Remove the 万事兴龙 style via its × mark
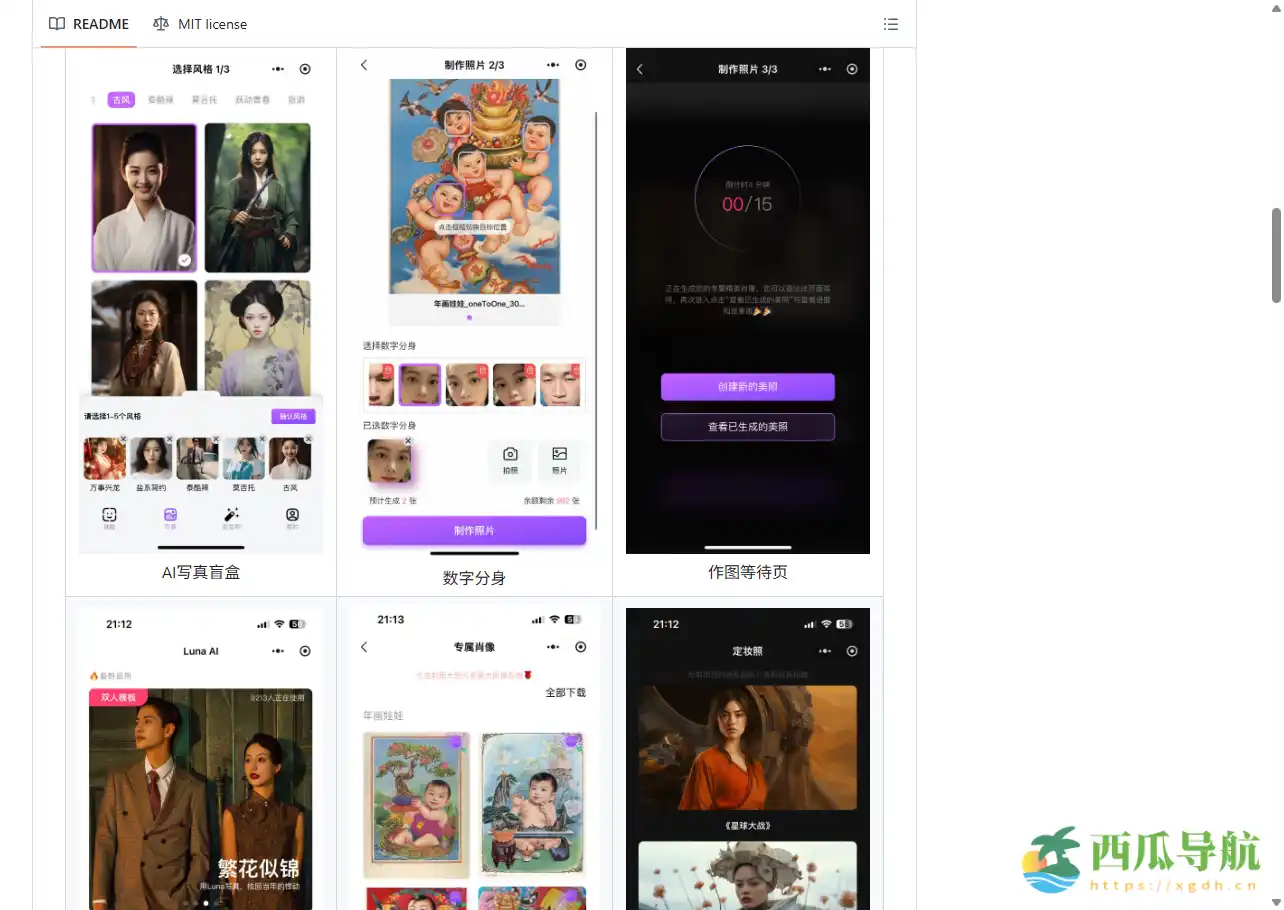 coord(123,438)
